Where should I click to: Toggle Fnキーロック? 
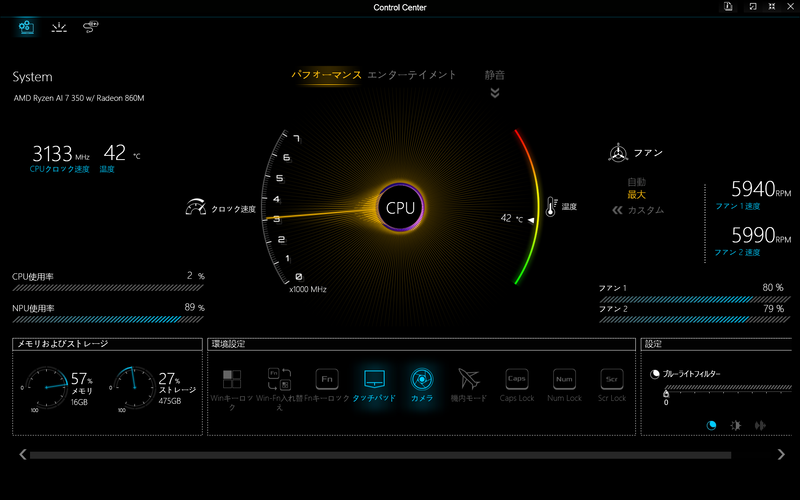[327, 386]
